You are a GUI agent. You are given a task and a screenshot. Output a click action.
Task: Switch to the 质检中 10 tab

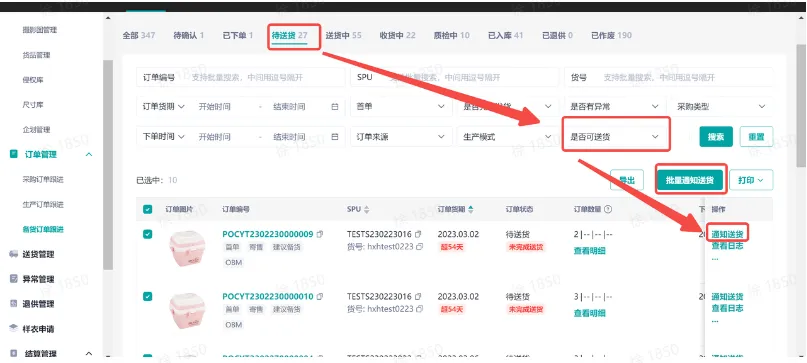coord(451,36)
